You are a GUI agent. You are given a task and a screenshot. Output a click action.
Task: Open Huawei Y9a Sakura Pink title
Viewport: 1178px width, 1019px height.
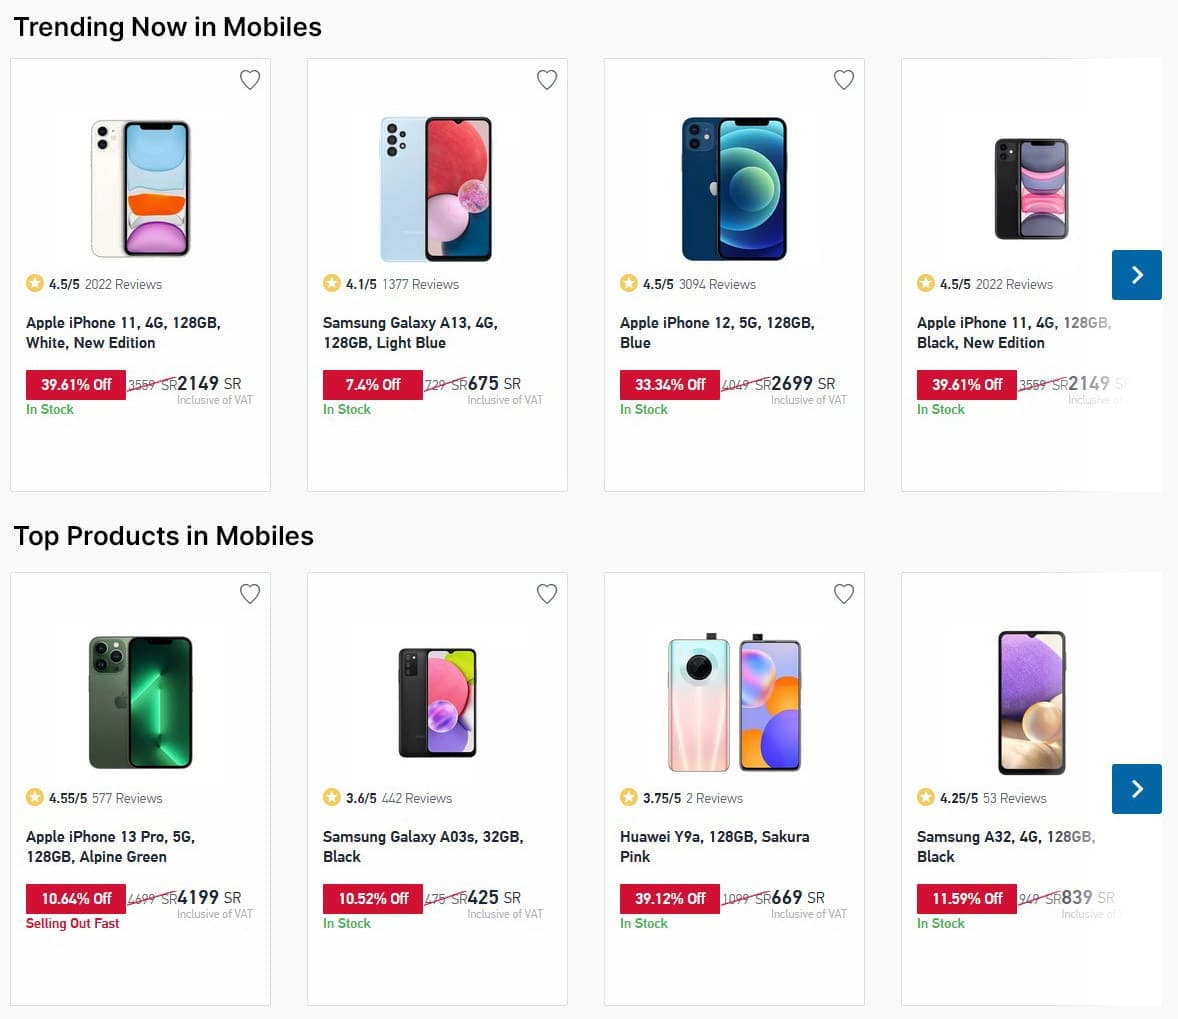click(x=714, y=846)
